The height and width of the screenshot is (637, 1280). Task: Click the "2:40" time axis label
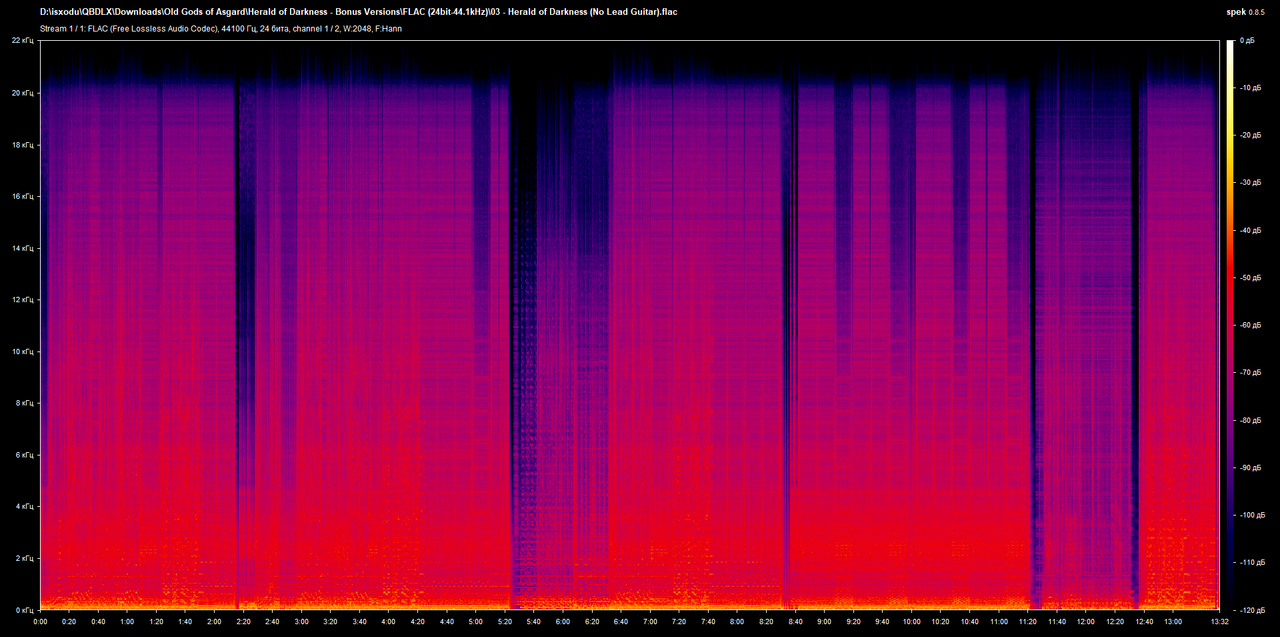tap(272, 621)
